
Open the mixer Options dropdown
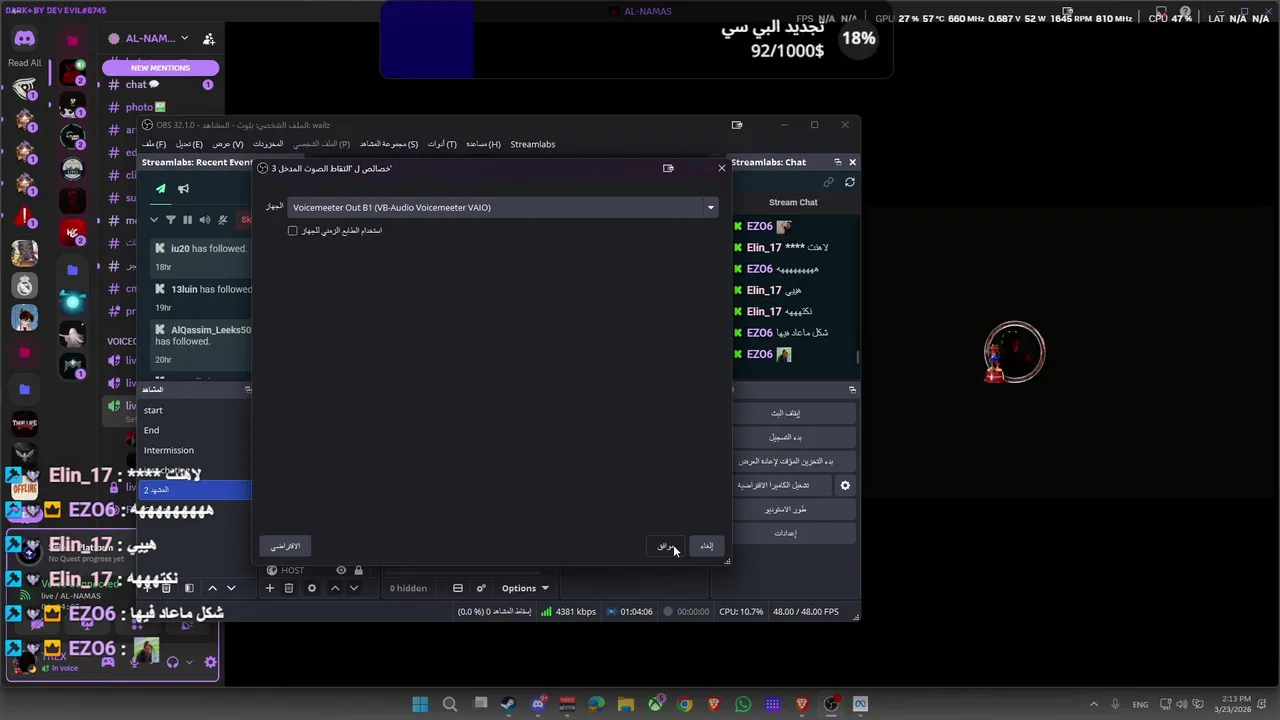[x=525, y=588]
